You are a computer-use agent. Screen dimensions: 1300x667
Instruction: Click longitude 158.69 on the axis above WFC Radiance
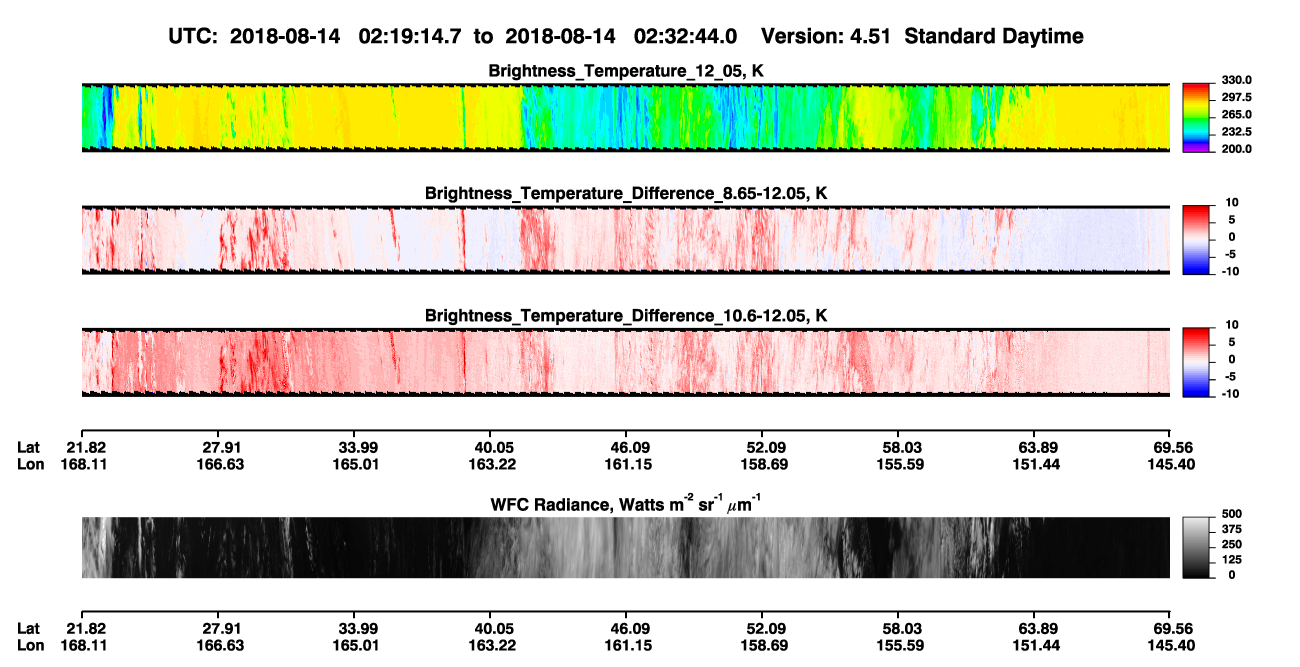[x=762, y=463]
